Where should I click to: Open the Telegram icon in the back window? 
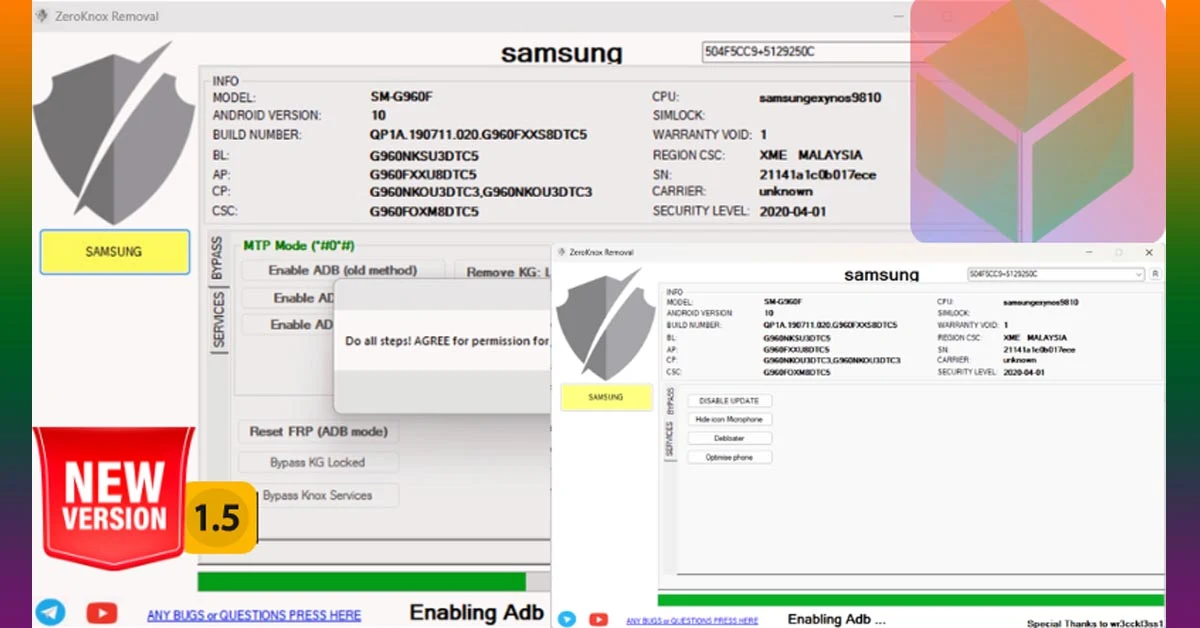tap(50, 613)
